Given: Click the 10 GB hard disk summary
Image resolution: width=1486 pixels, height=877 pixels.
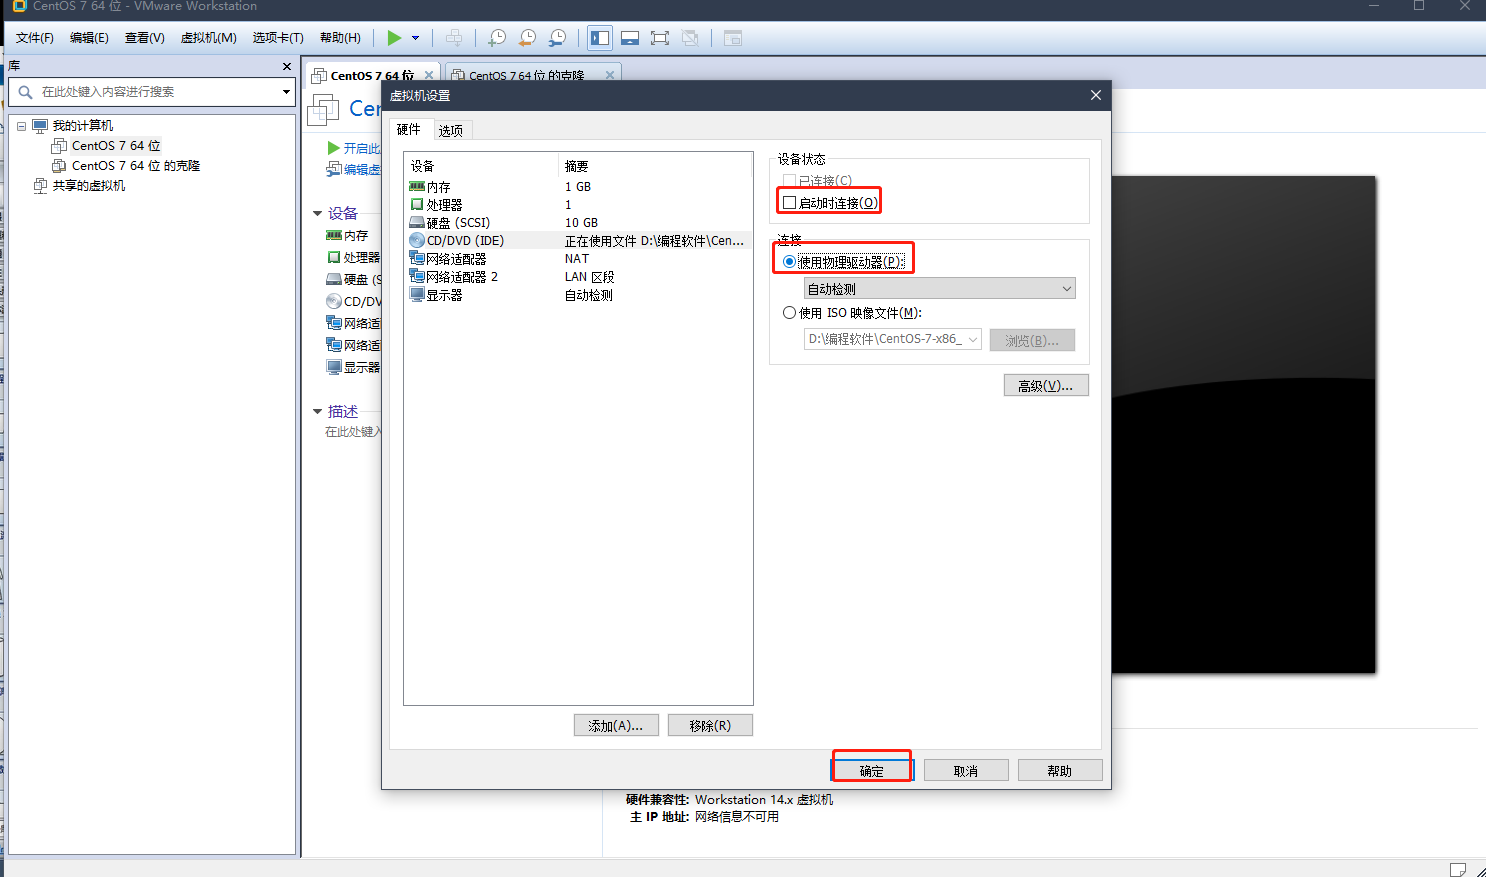Looking at the screenshot, I should 581,223.
